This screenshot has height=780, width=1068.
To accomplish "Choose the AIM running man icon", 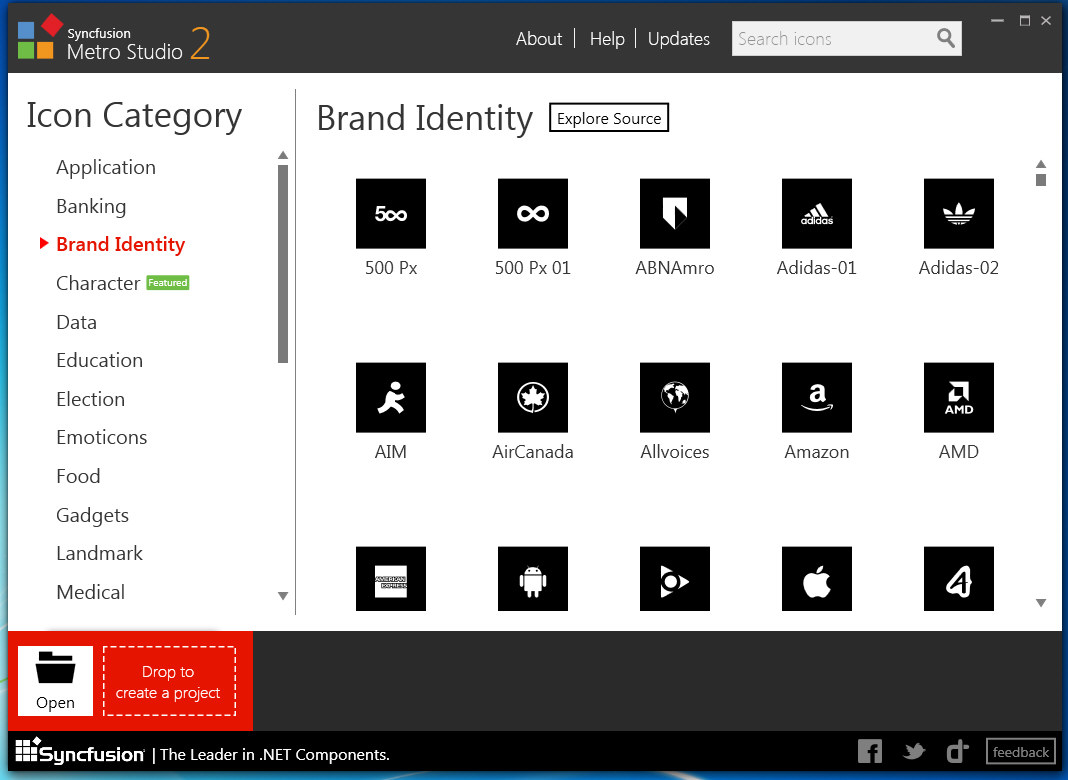I will 390,397.
